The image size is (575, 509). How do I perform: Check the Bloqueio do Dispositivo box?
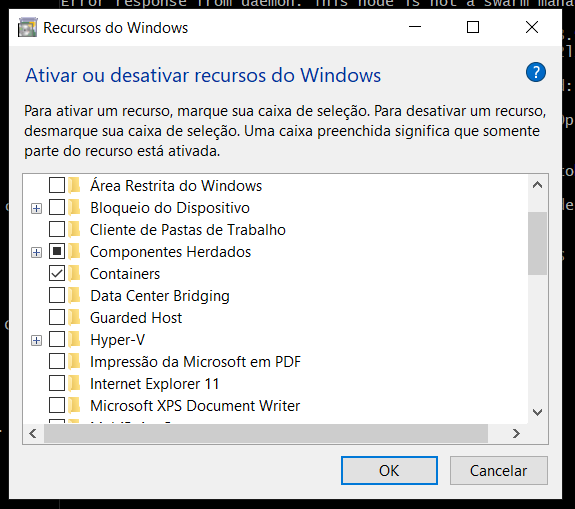tap(57, 208)
